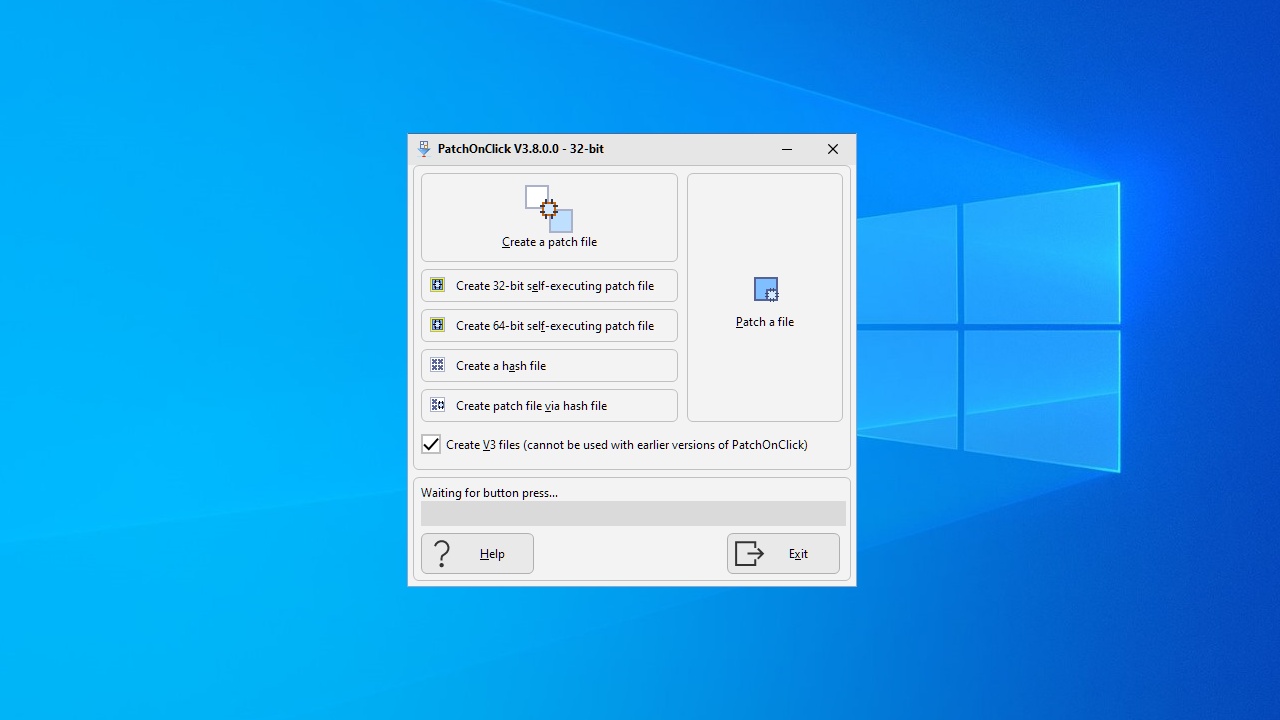The width and height of the screenshot is (1280, 720).
Task: Minimize the PatchOnClick window
Action: point(787,149)
